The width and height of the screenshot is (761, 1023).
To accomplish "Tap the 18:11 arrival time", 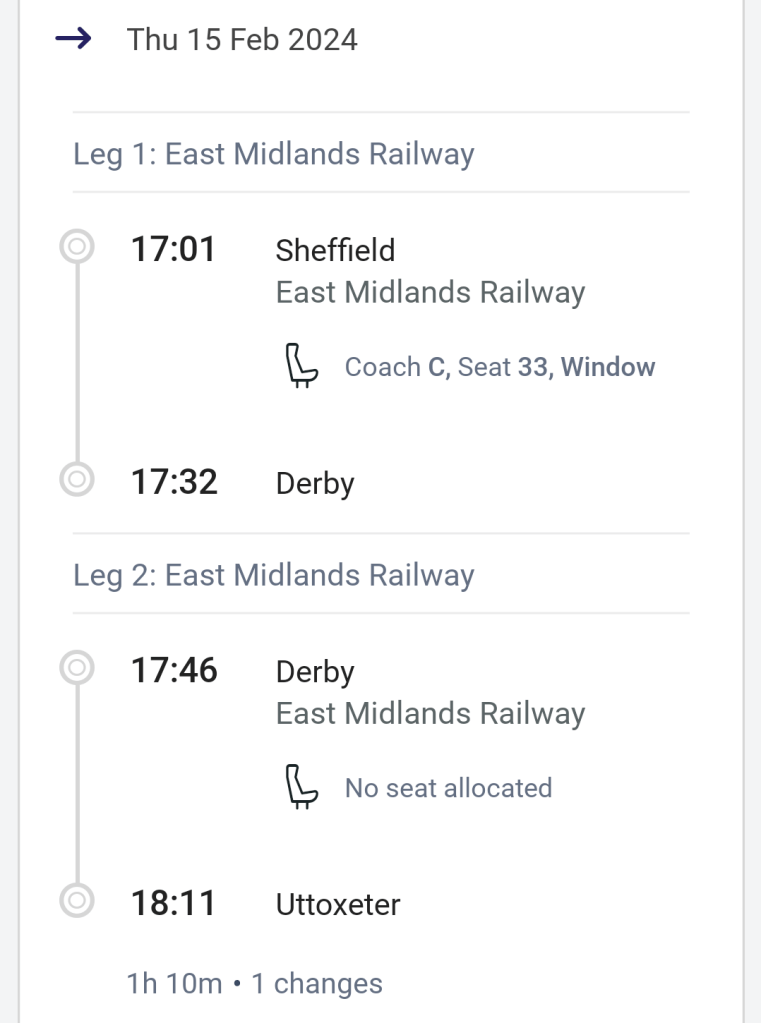I will [174, 903].
